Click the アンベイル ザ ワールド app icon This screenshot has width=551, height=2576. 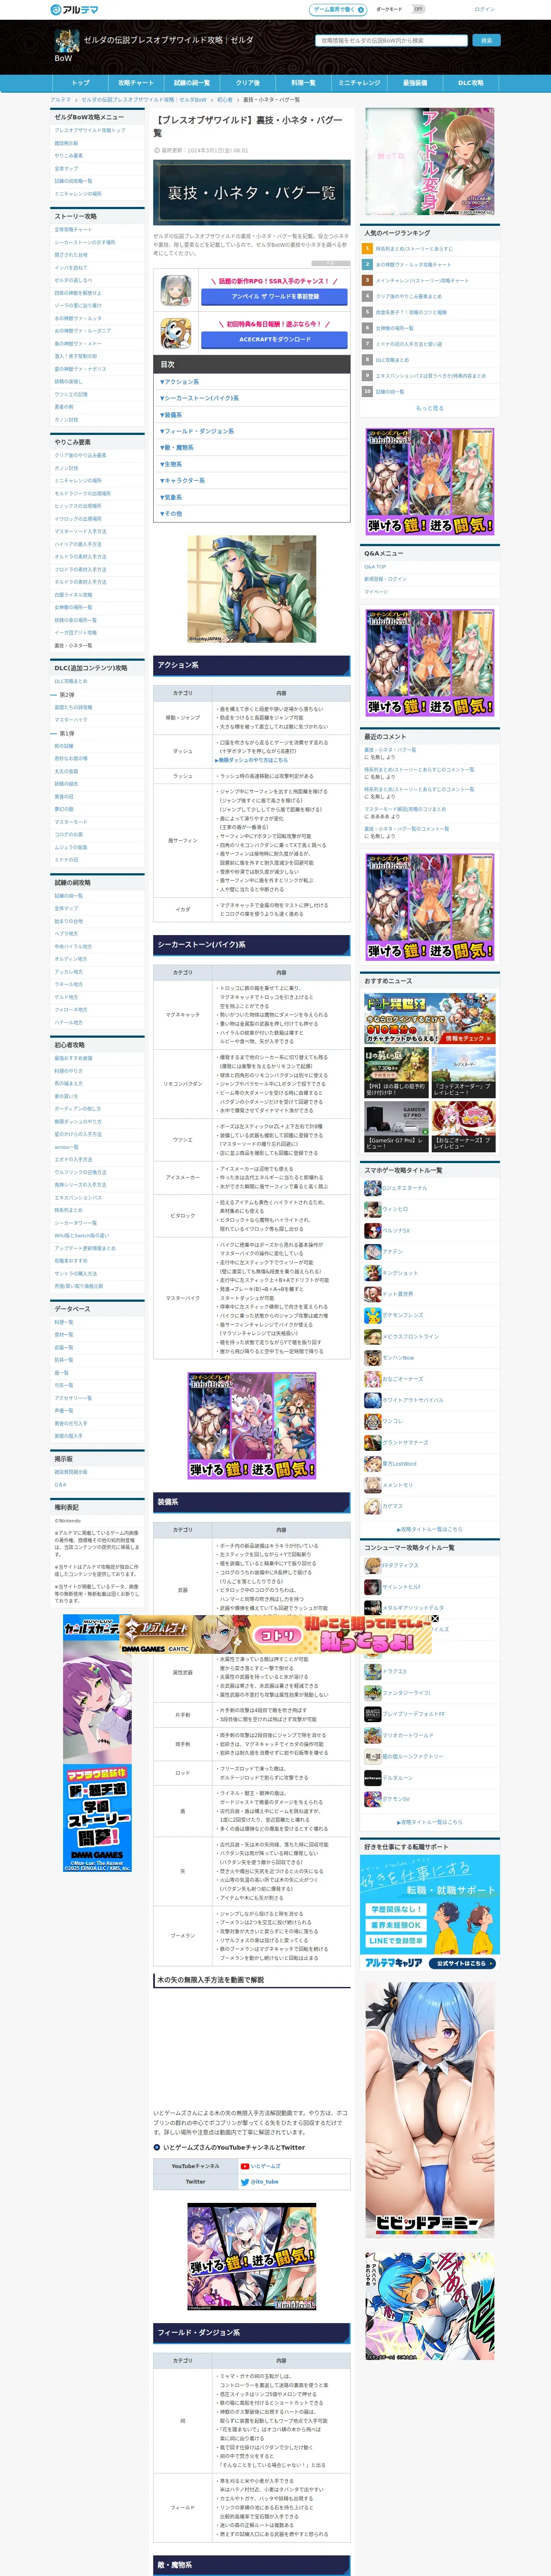tap(177, 290)
